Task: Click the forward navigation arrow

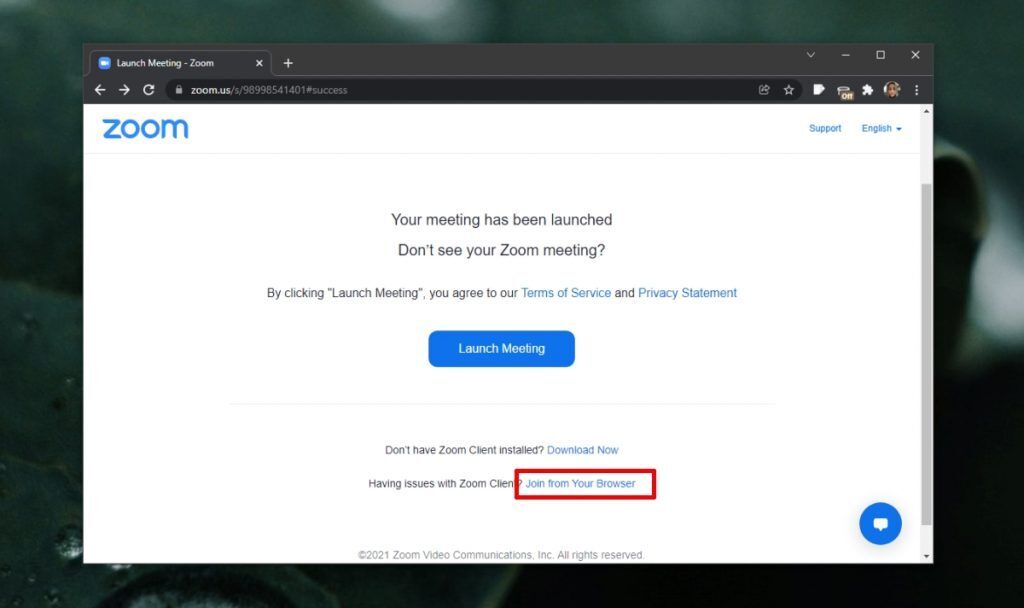Action: pyautogui.click(x=124, y=89)
